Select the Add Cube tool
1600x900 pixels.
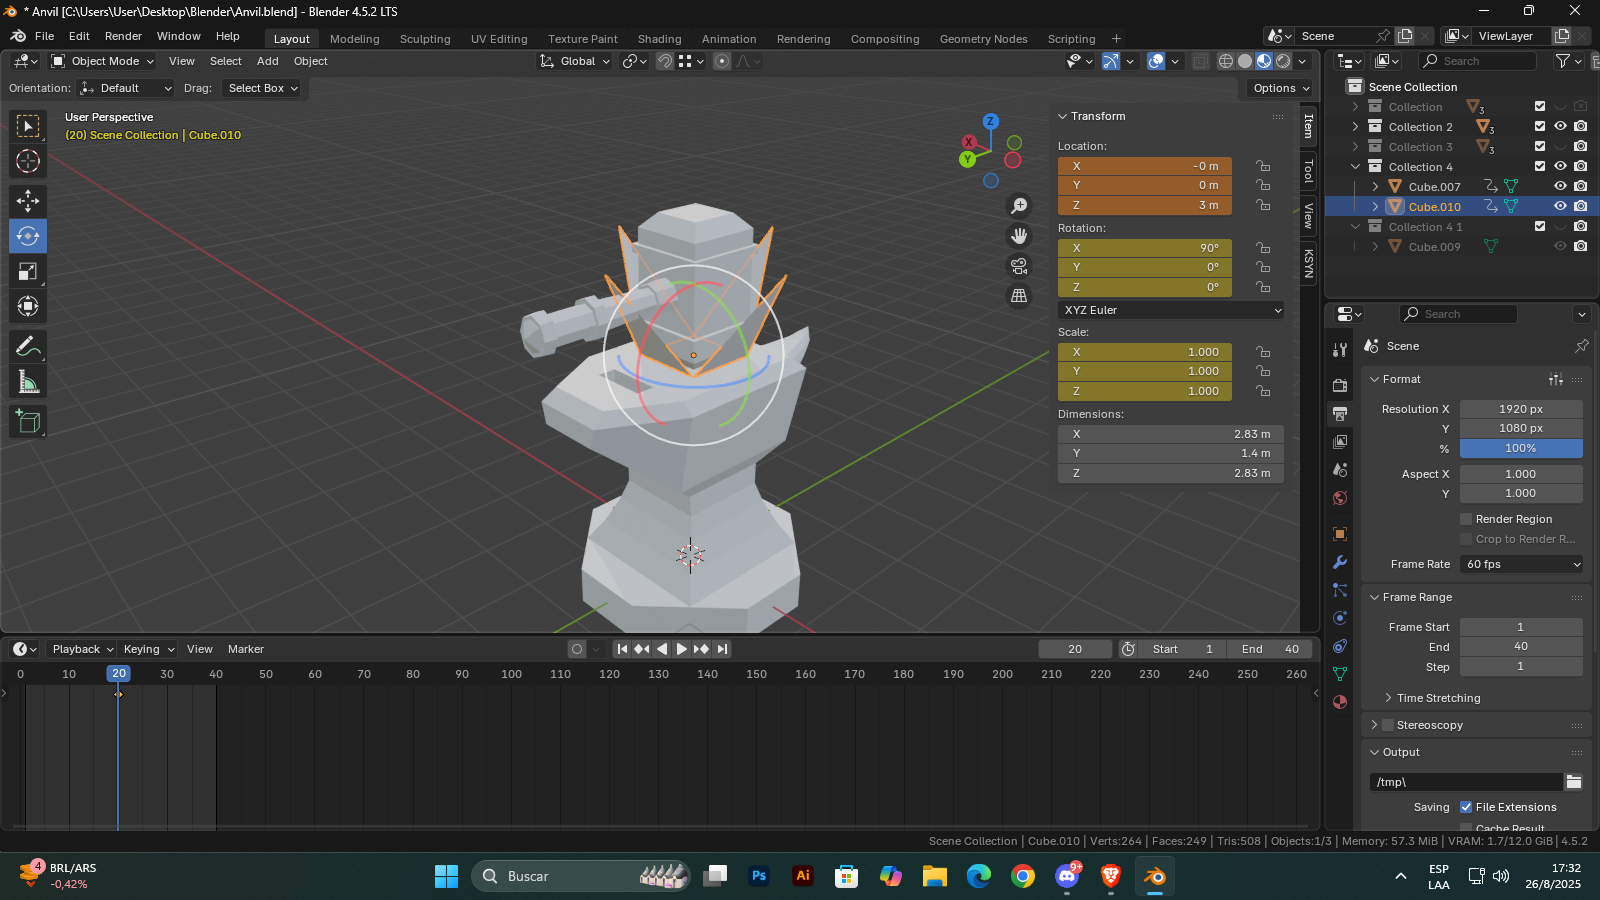tap(28, 422)
